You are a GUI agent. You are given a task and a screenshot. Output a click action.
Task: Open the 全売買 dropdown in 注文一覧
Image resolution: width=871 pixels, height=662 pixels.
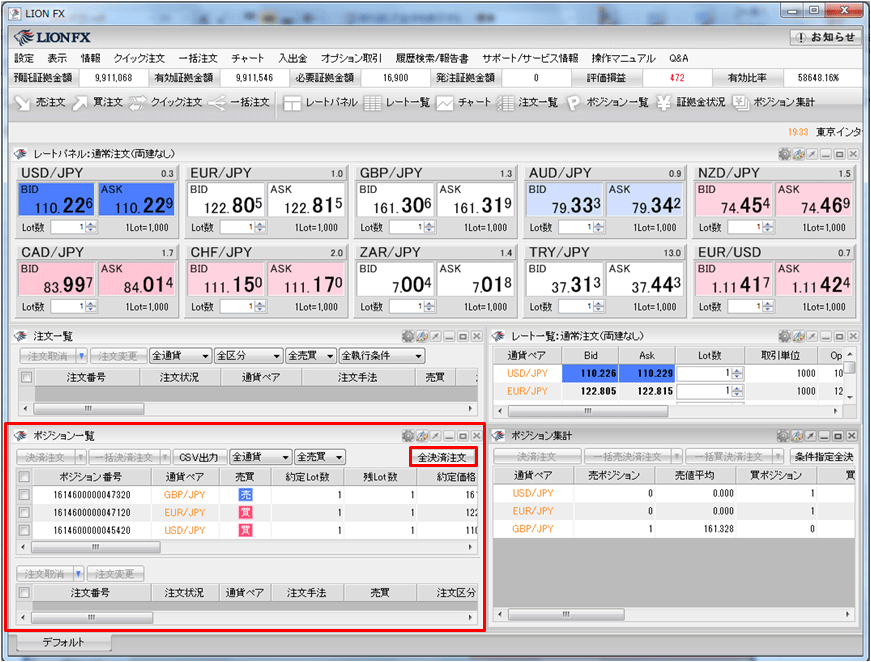click(311, 355)
